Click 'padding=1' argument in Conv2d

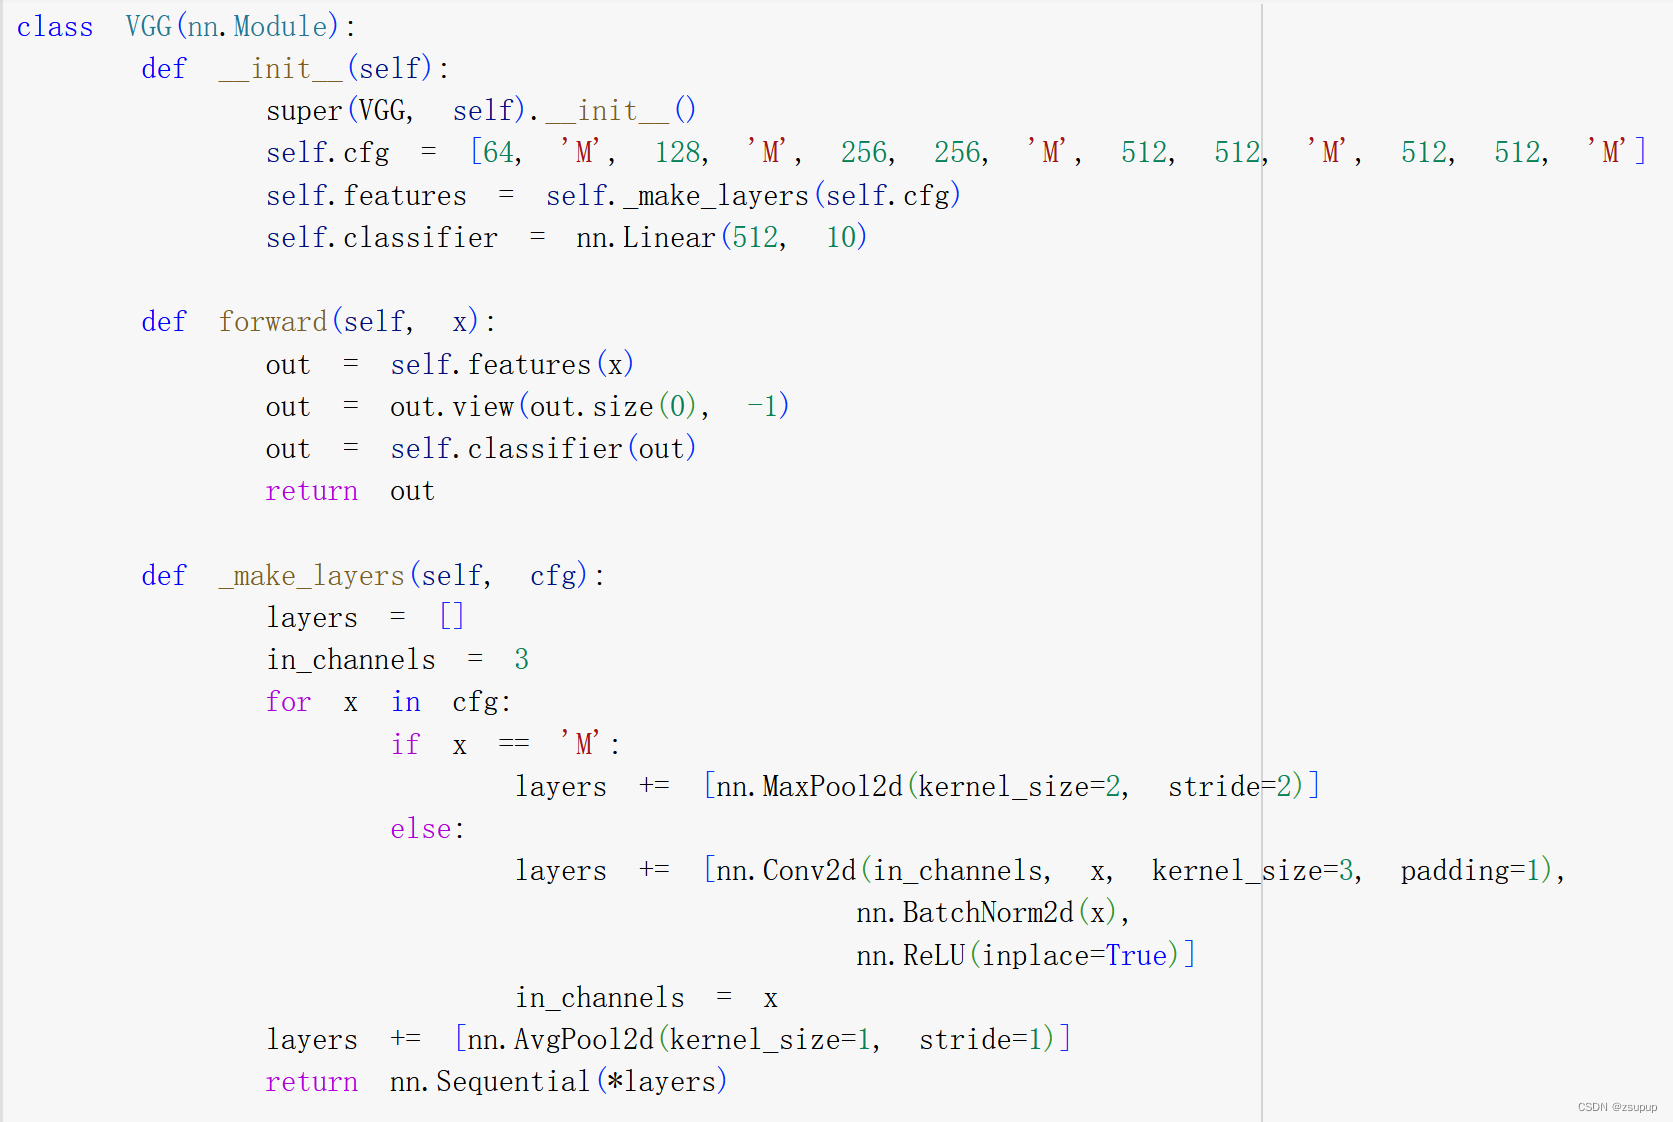[x=1470, y=871]
